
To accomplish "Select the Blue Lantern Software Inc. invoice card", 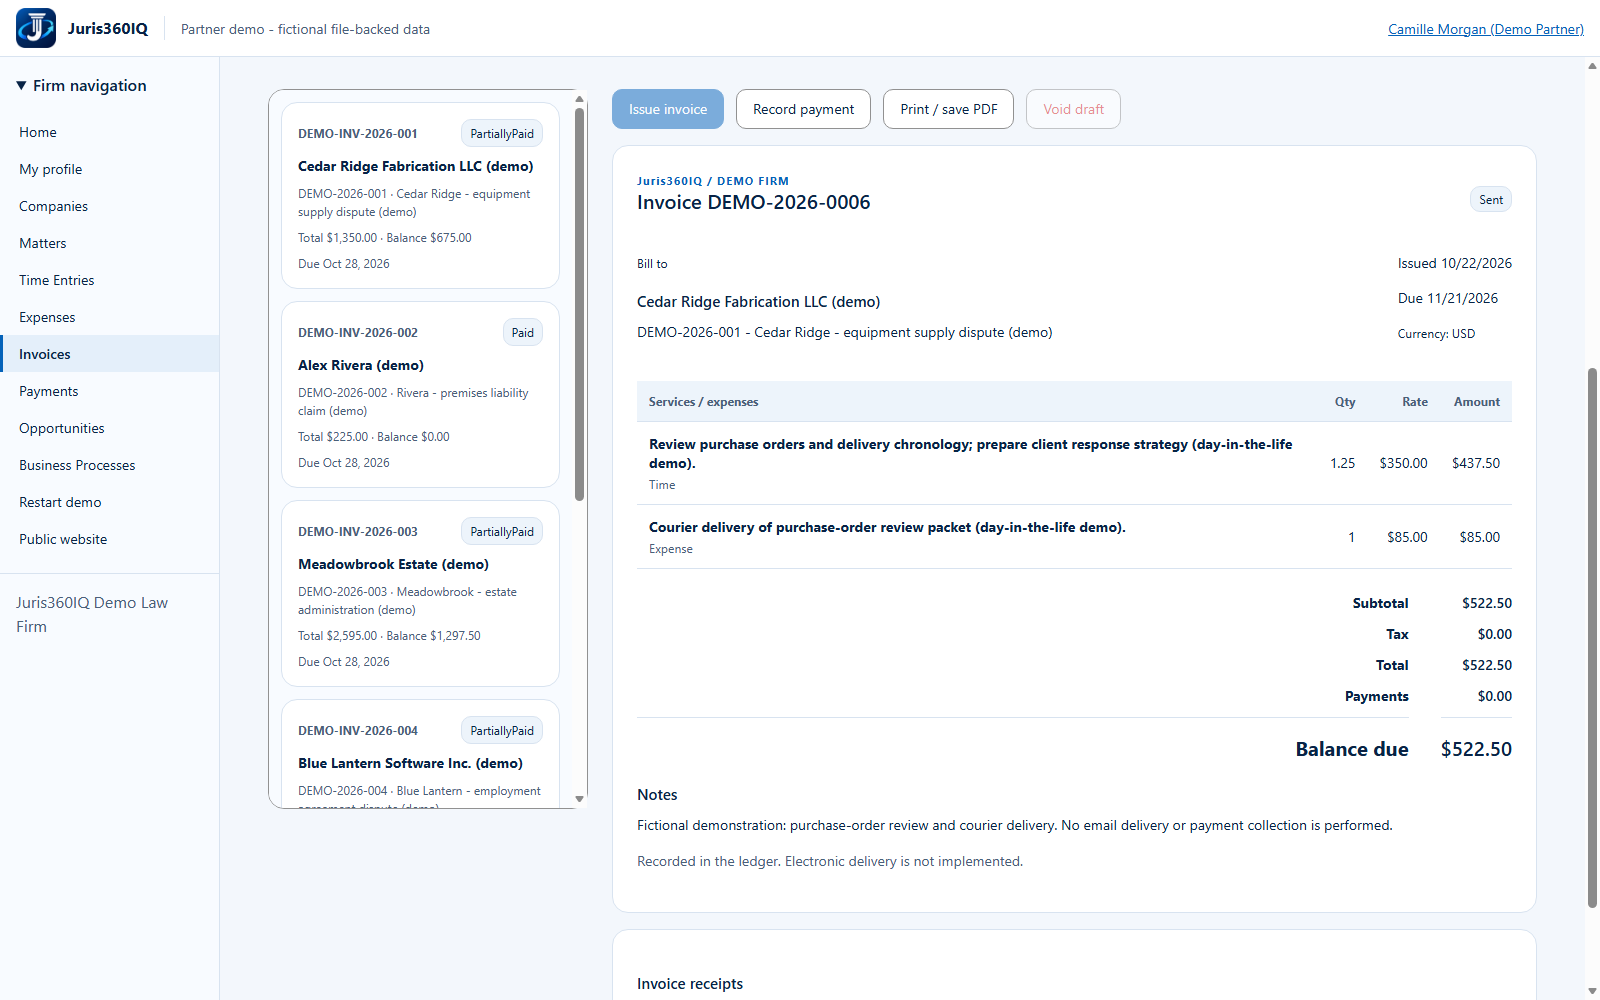I will pos(420,753).
